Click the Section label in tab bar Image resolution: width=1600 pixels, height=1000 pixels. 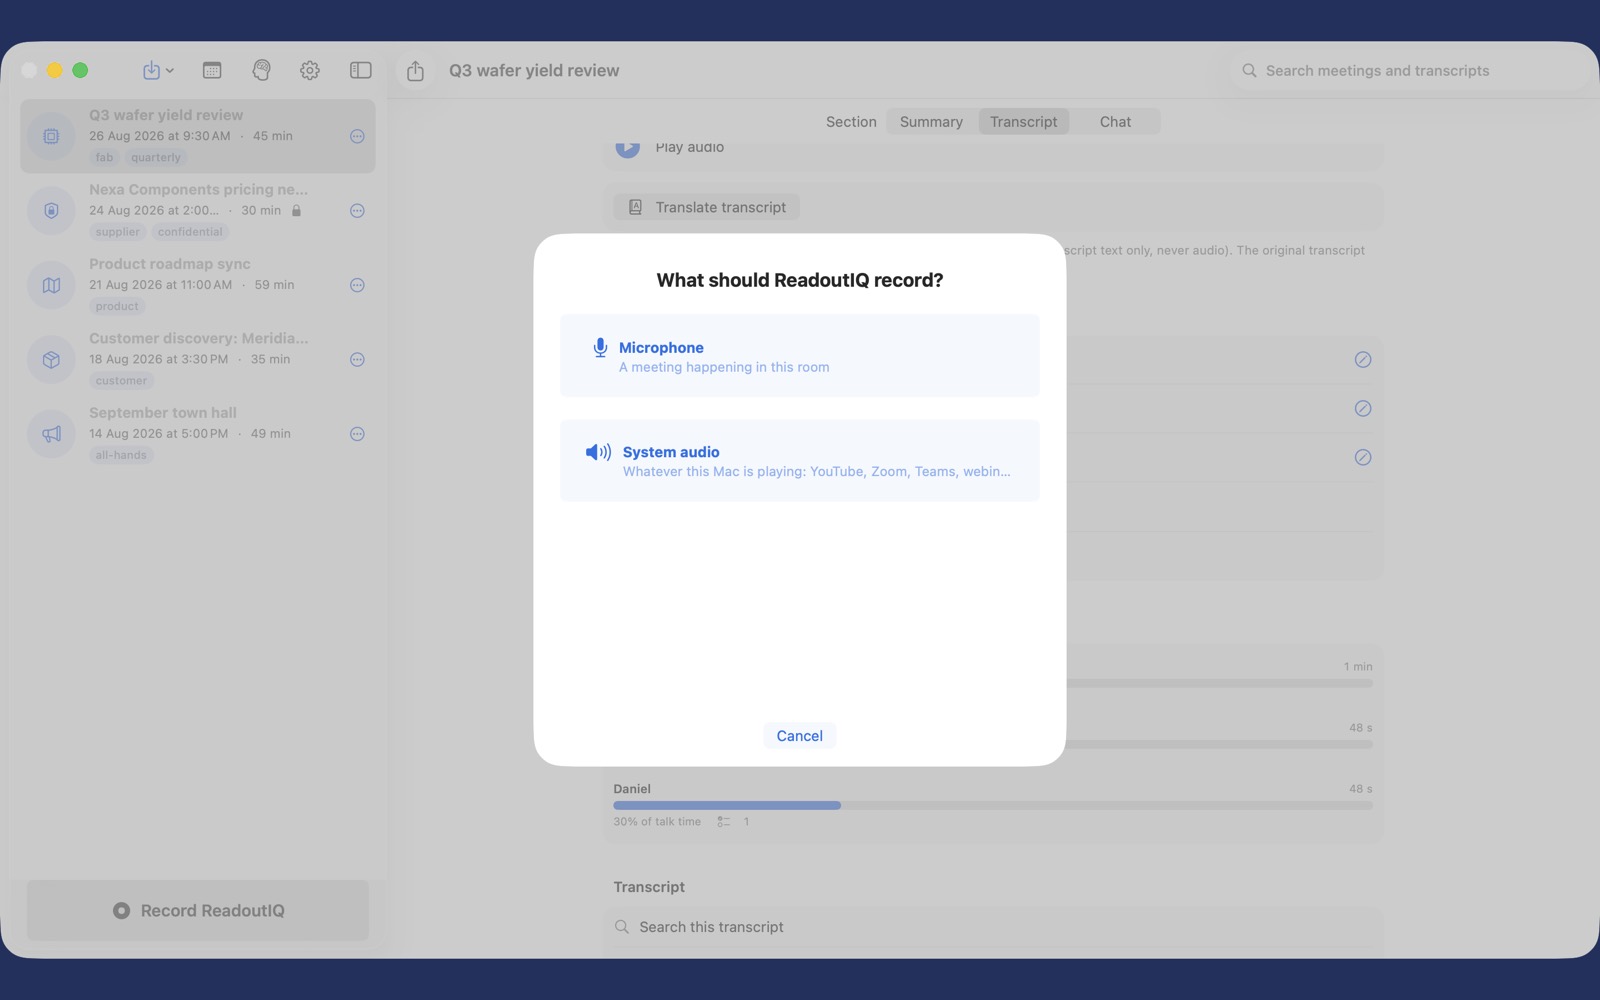(x=851, y=122)
